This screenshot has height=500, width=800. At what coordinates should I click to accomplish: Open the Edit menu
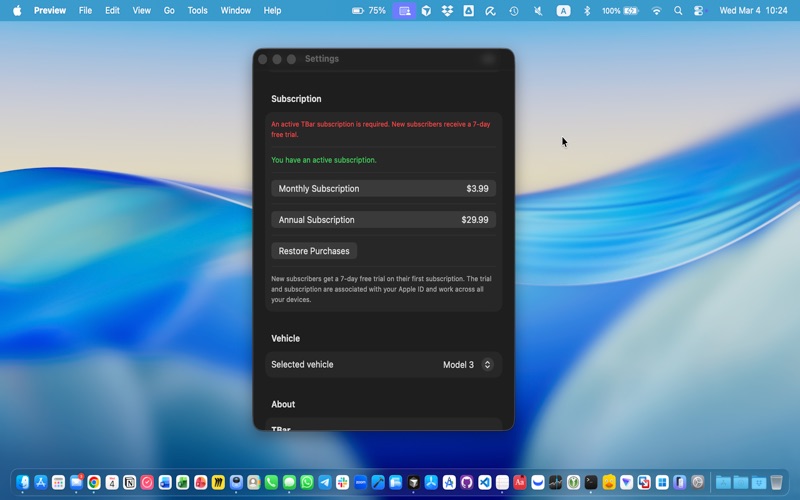point(112,10)
